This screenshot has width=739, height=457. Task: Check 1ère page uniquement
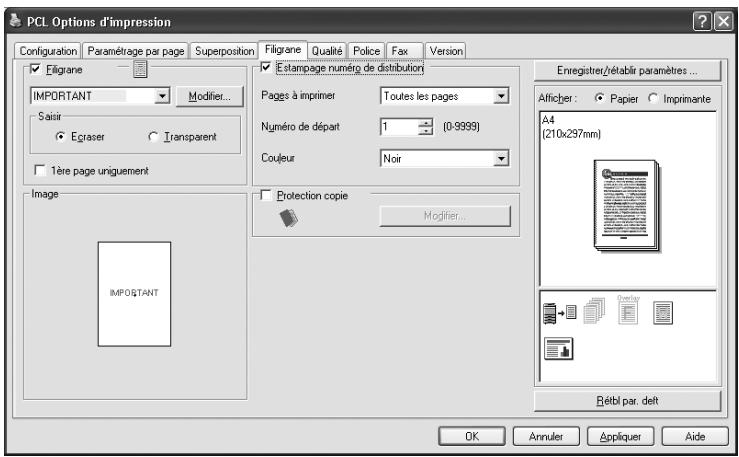41,170
